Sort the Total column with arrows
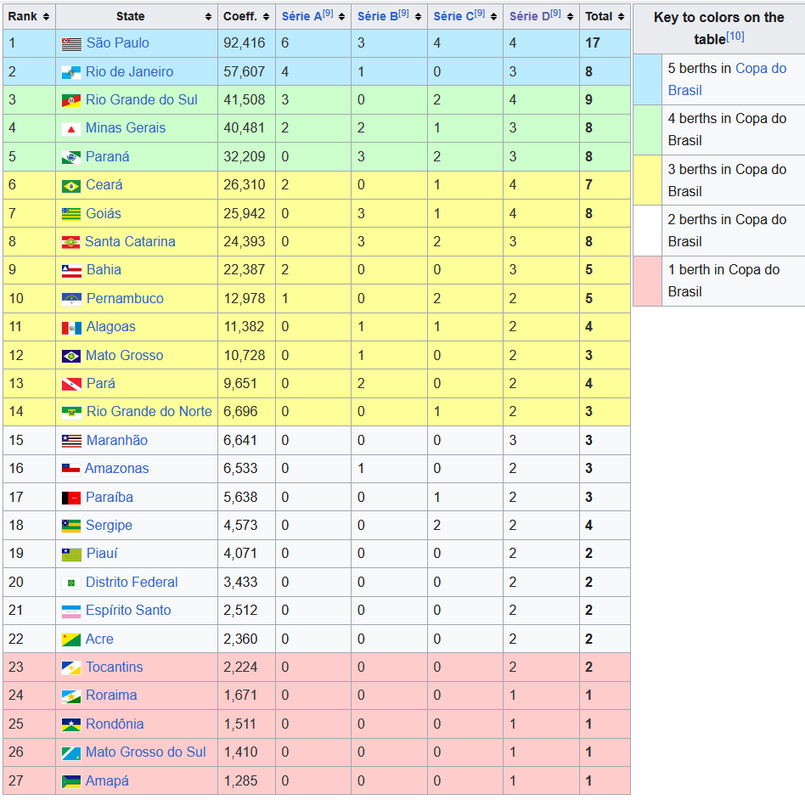This screenshot has width=805, height=800. [621, 16]
